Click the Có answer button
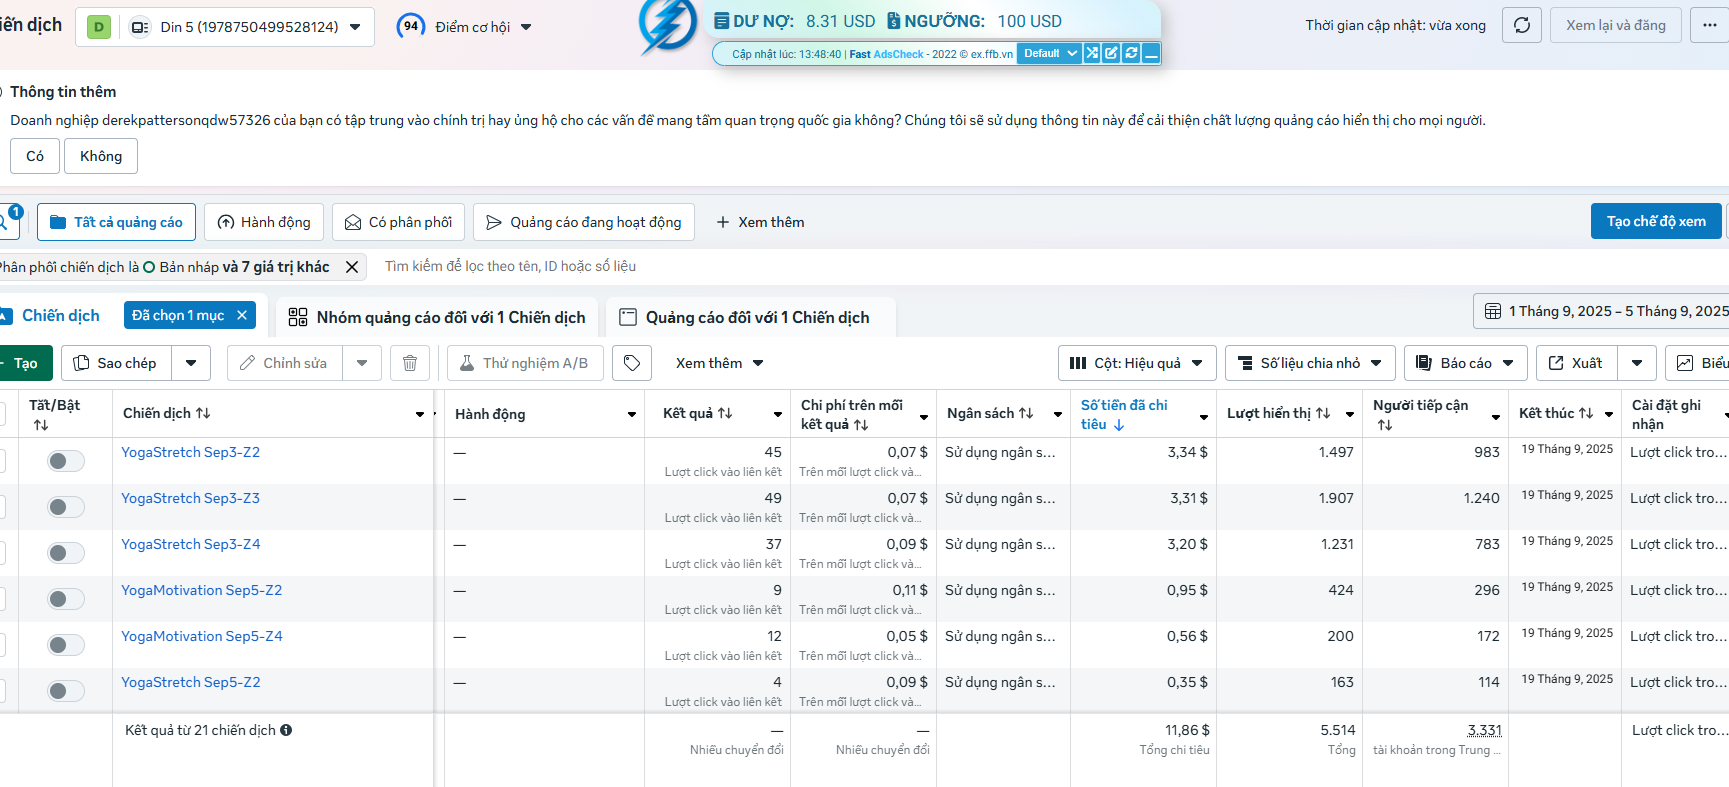Screen dimensions: 1729x787 (x=35, y=156)
